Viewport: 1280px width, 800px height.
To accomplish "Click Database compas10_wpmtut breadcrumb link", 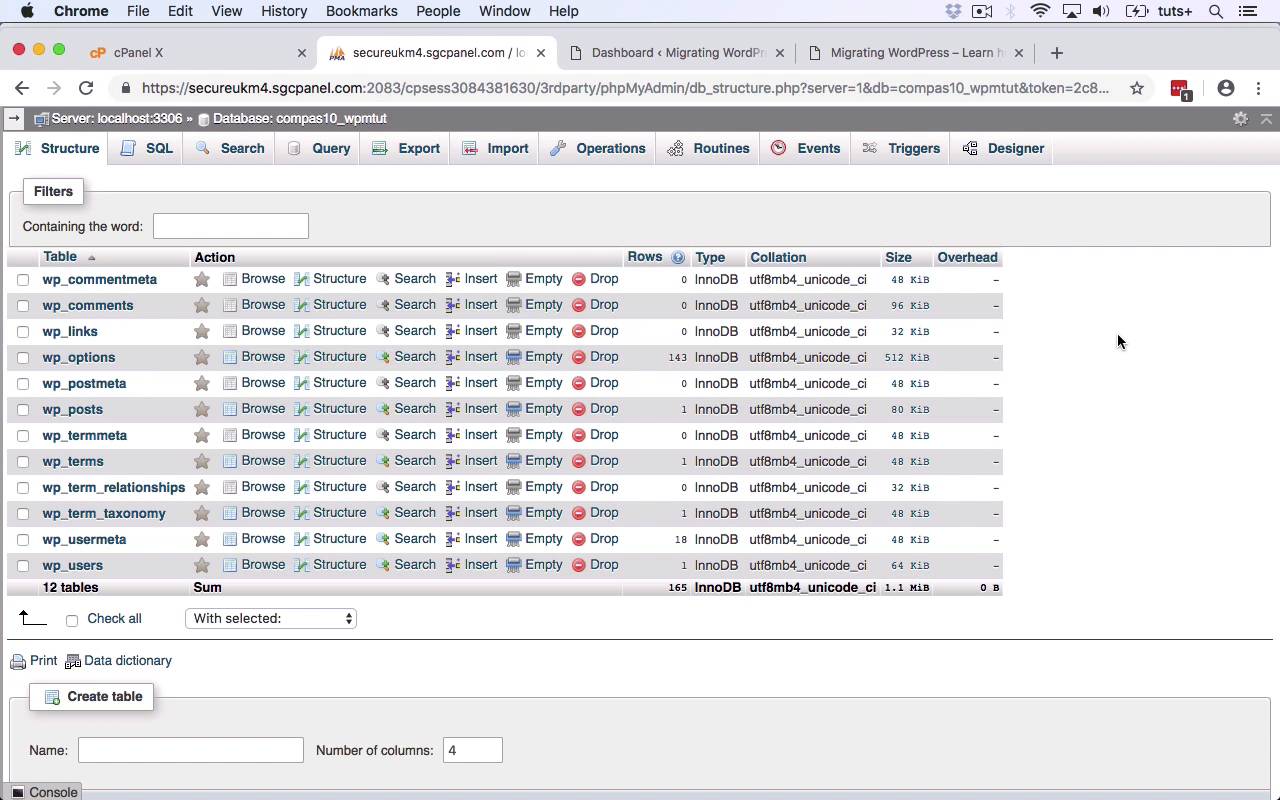I will tap(299, 118).
